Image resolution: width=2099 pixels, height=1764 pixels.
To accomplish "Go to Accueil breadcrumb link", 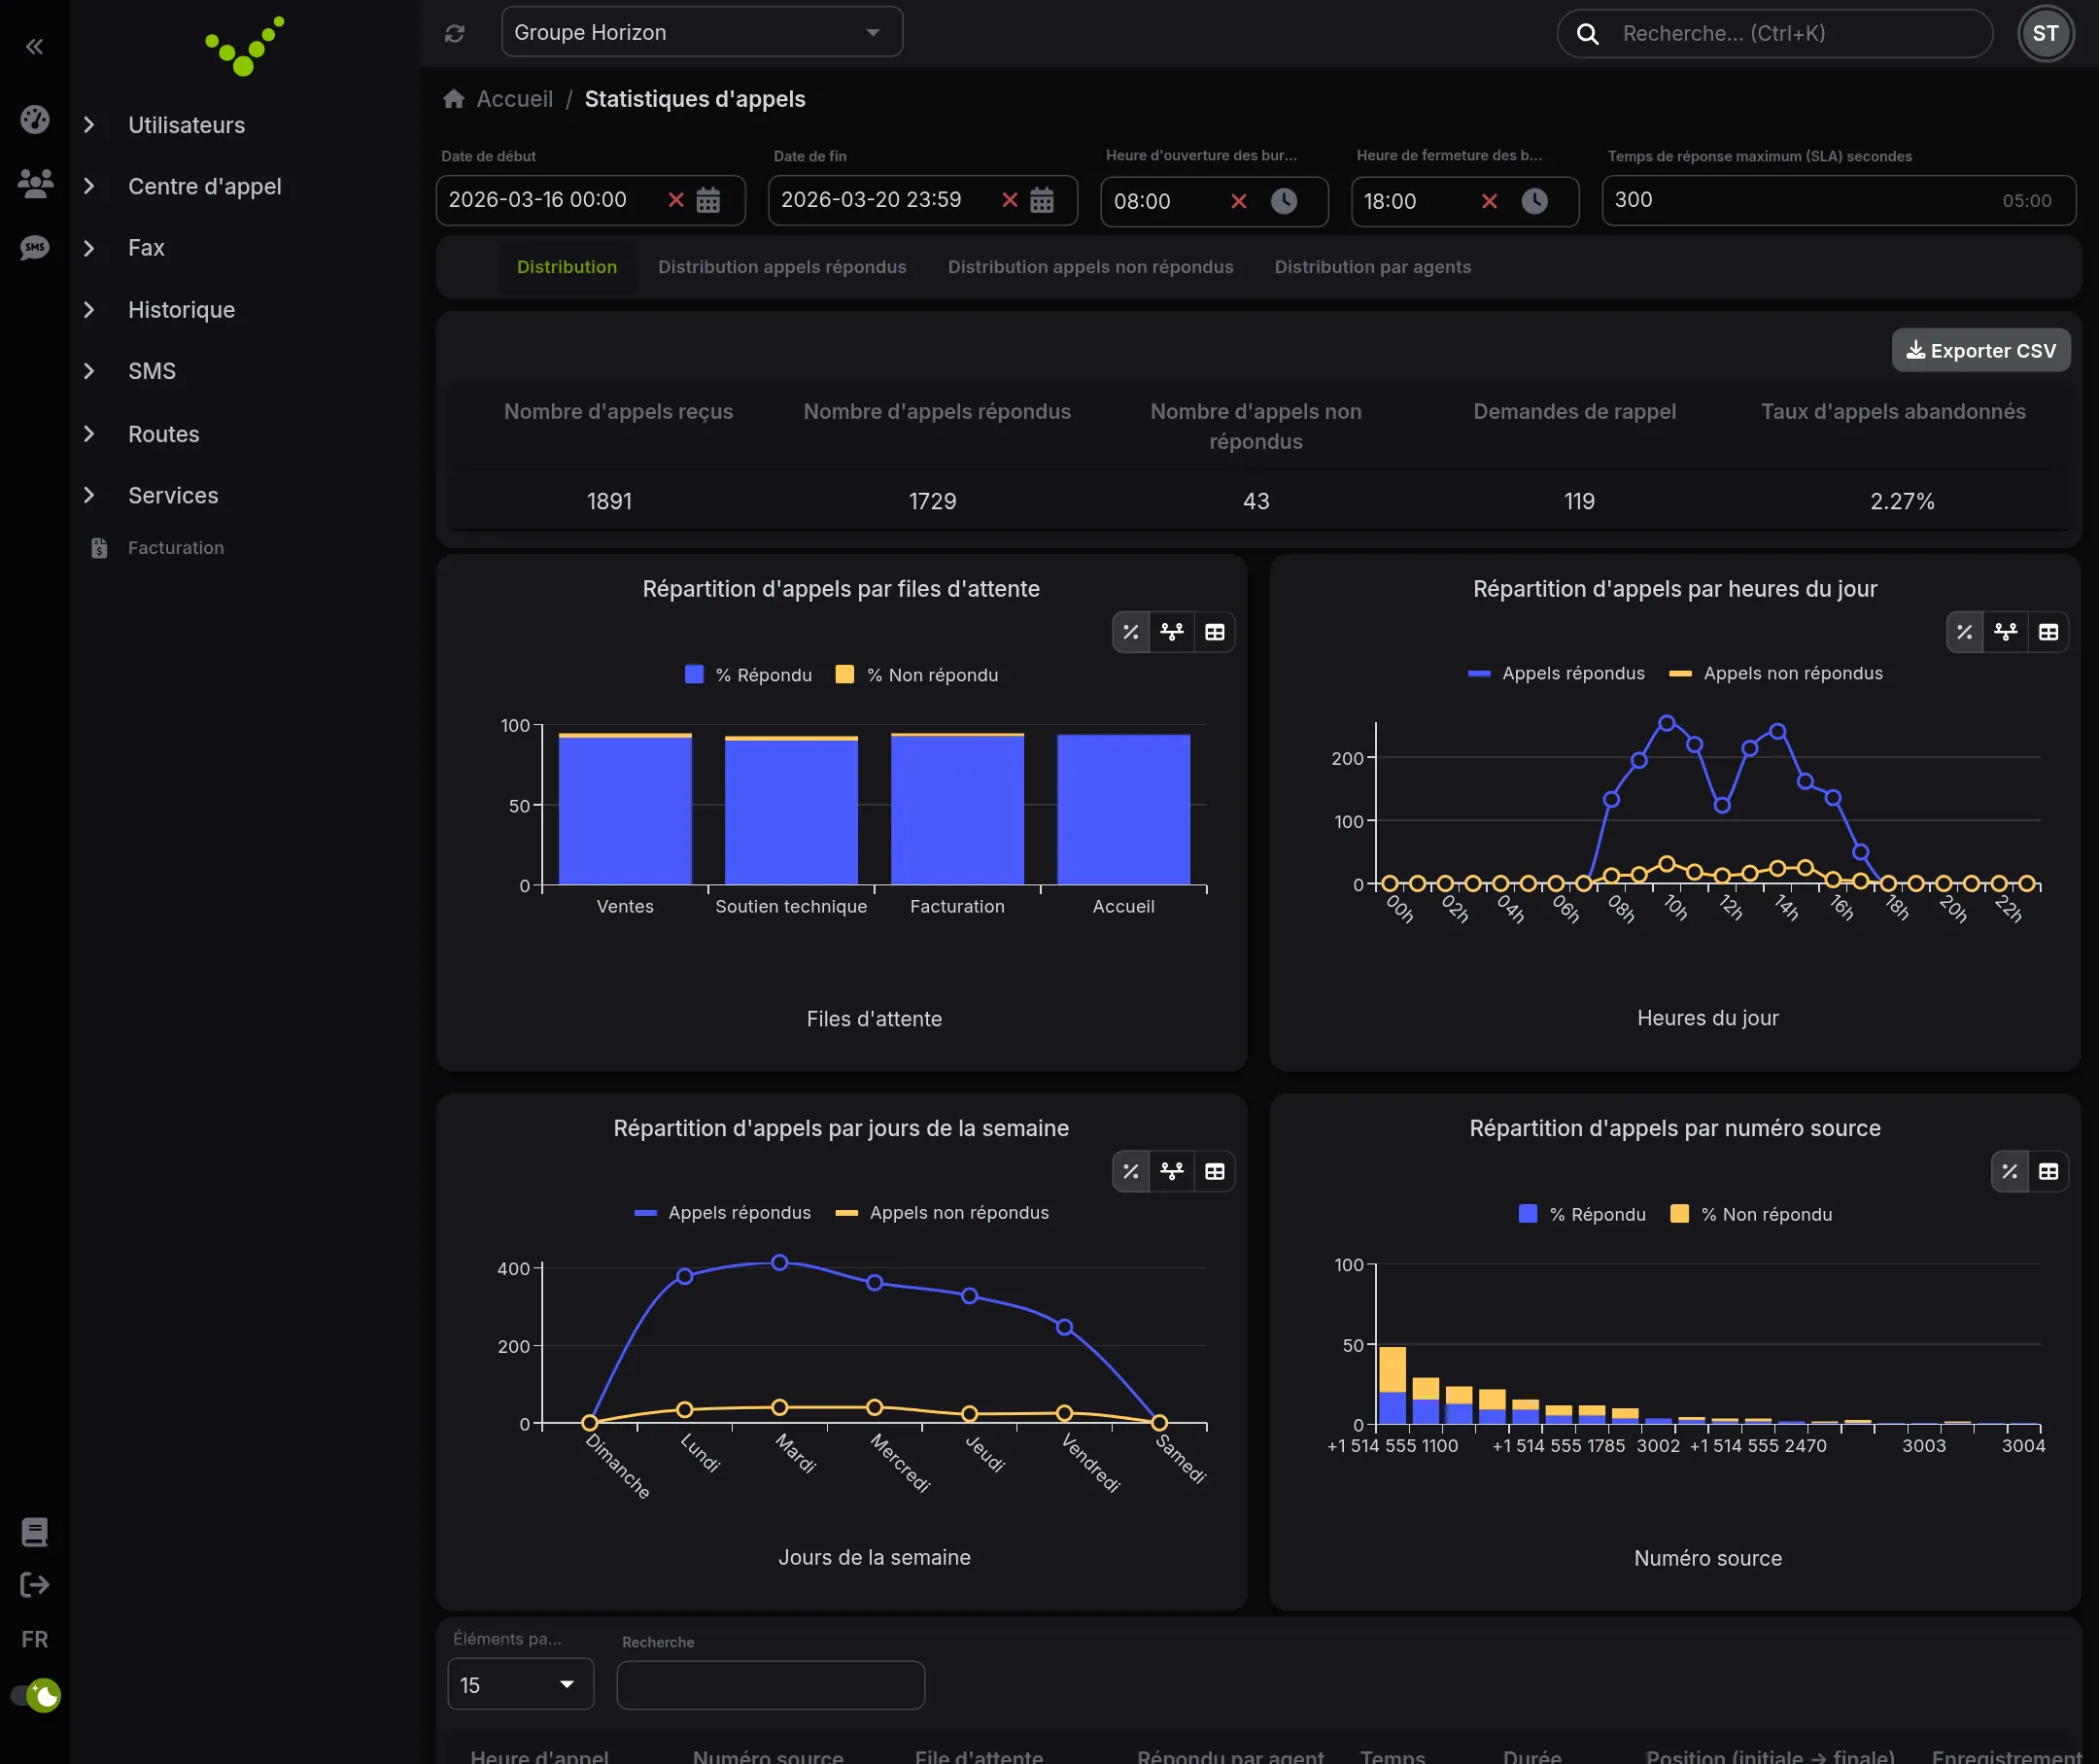I will [514, 99].
